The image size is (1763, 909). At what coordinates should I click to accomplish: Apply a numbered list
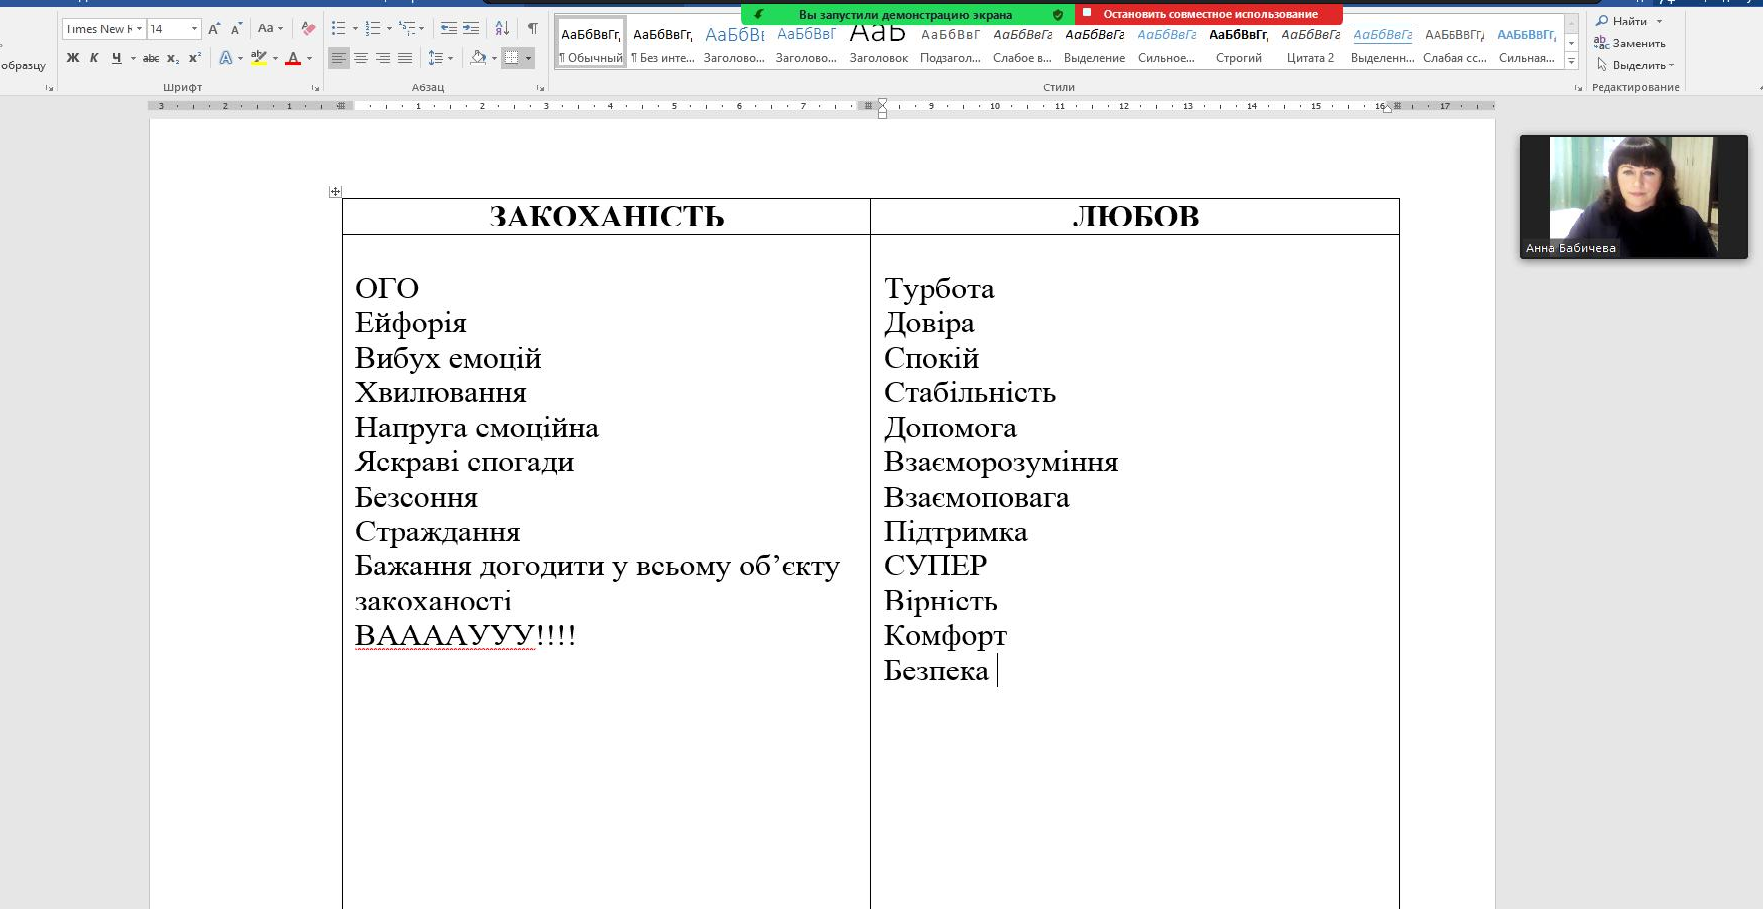point(372,29)
